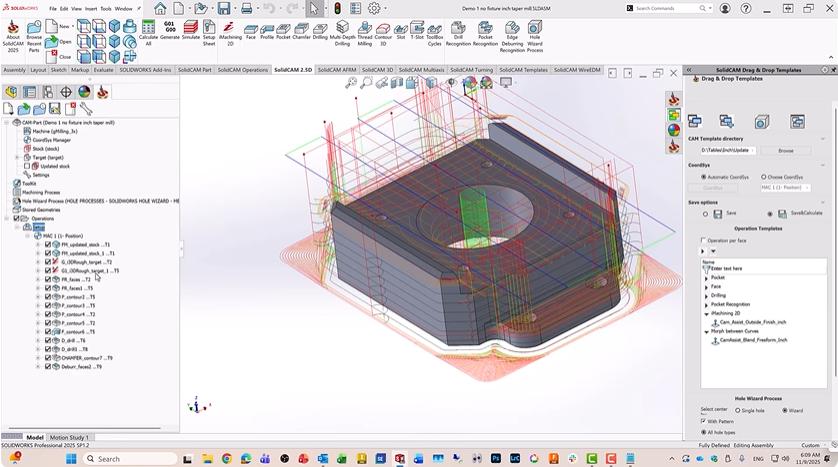This screenshot has width=838, height=467.
Task: Expand the Face template group
Action: [706, 287]
